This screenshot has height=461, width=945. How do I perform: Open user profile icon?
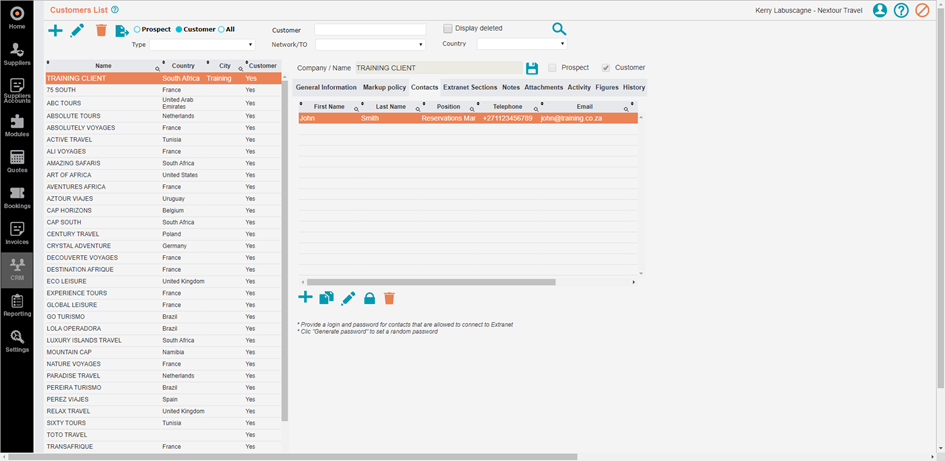[880, 10]
